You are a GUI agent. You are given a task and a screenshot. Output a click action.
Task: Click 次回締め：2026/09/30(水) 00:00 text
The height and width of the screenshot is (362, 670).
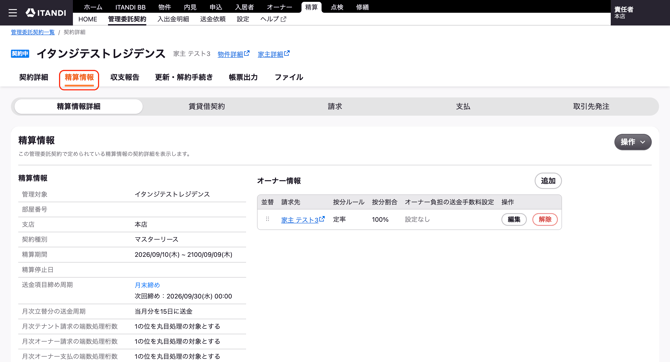click(x=183, y=296)
